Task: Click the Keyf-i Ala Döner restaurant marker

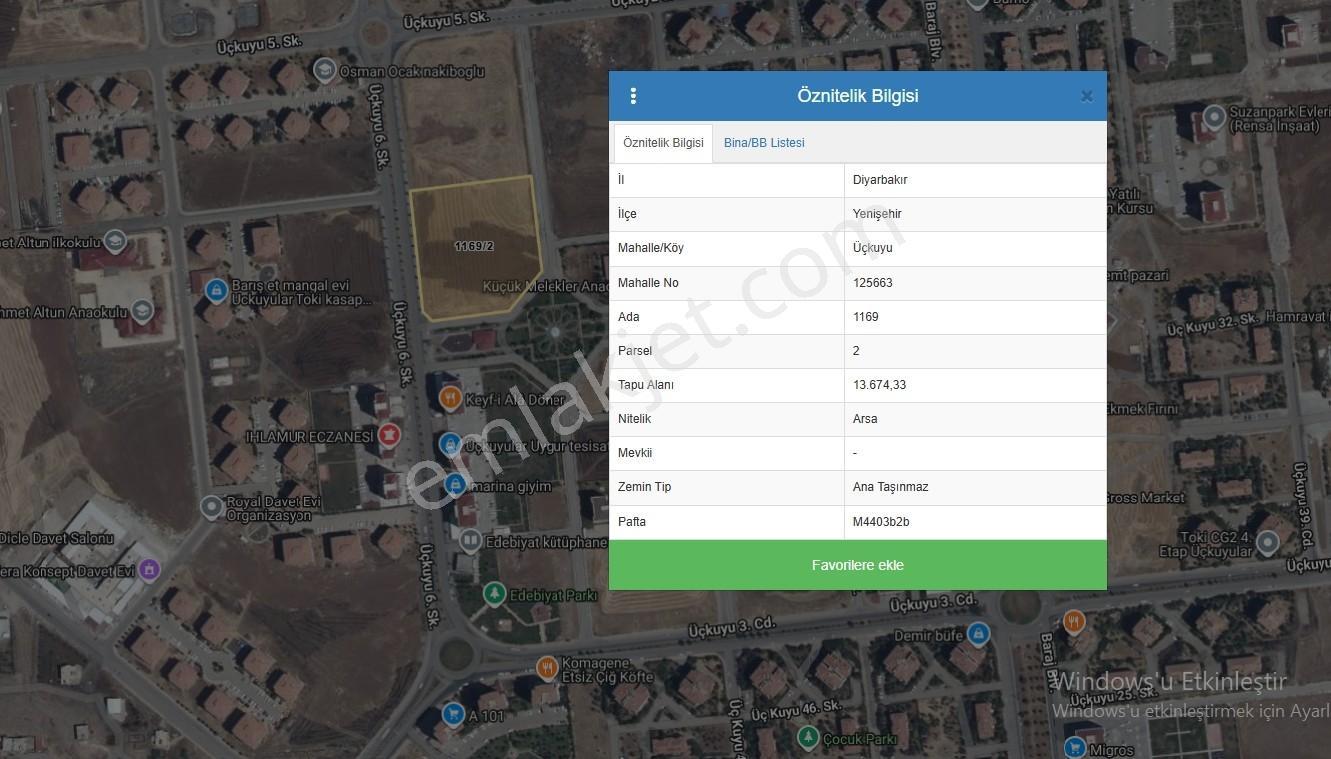Action: pos(451,399)
